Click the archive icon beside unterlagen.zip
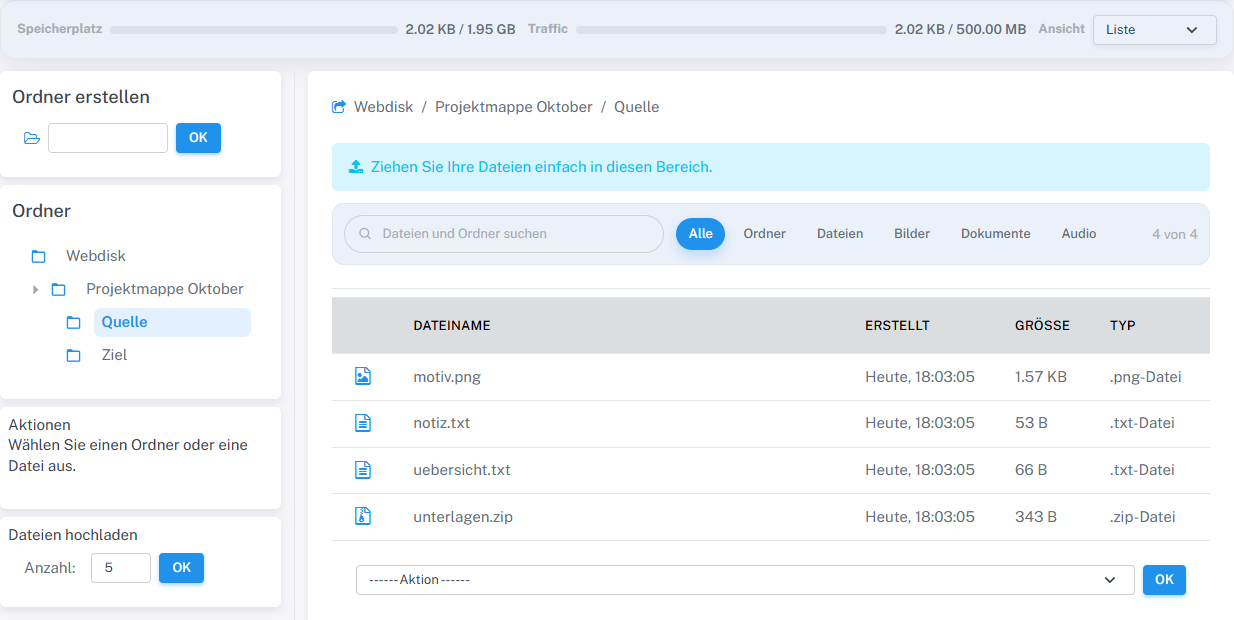 [363, 516]
